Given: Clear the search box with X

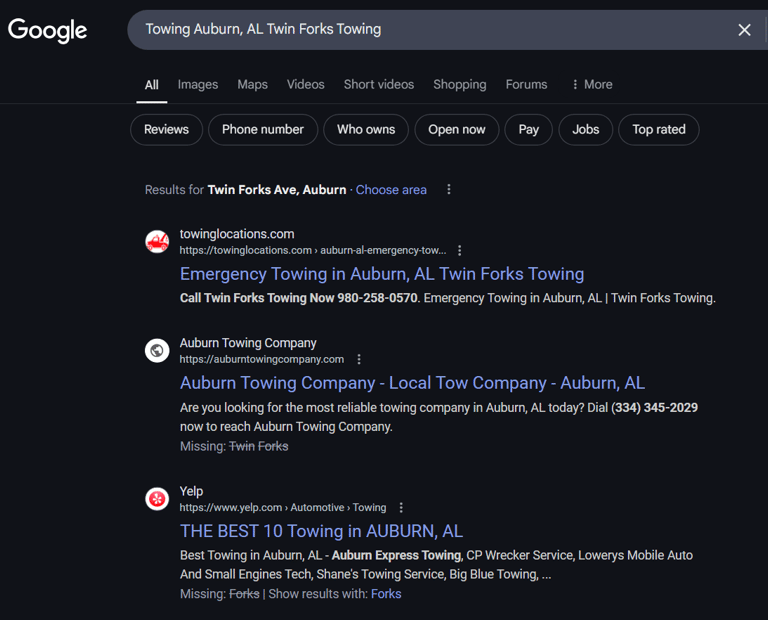Looking at the screenshot, I should point(744,30).
